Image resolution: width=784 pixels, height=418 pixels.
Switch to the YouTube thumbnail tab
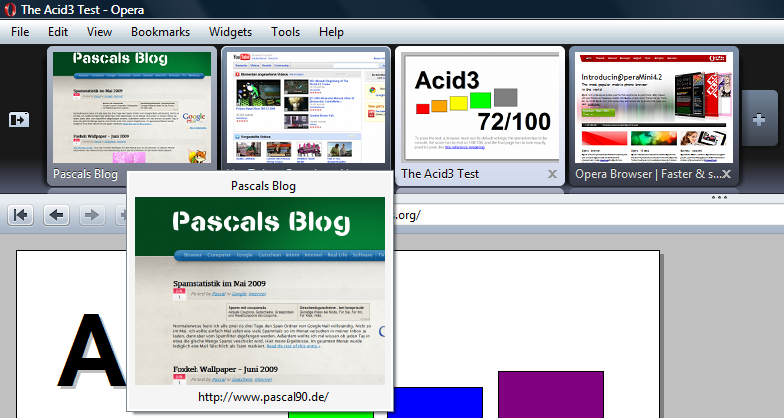[305, 100]
